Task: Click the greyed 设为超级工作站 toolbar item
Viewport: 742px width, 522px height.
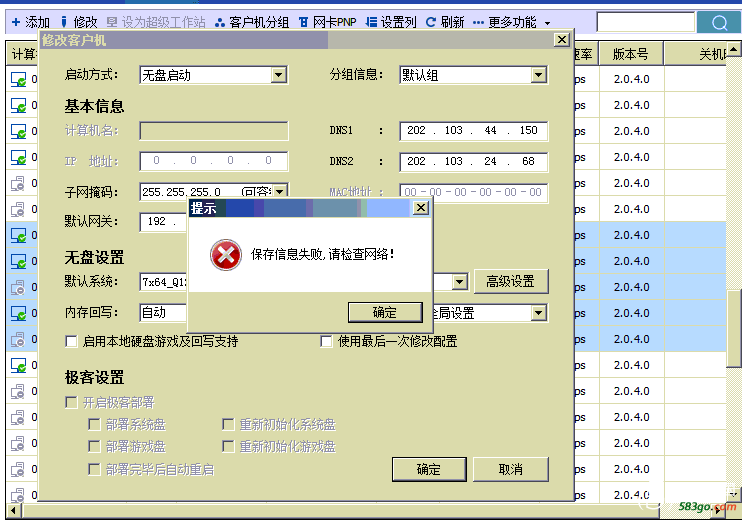Action: [x=156, y=22]
